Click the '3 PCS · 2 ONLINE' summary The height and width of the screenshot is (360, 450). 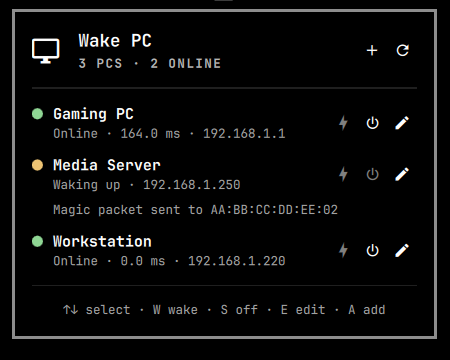point(150,63)
